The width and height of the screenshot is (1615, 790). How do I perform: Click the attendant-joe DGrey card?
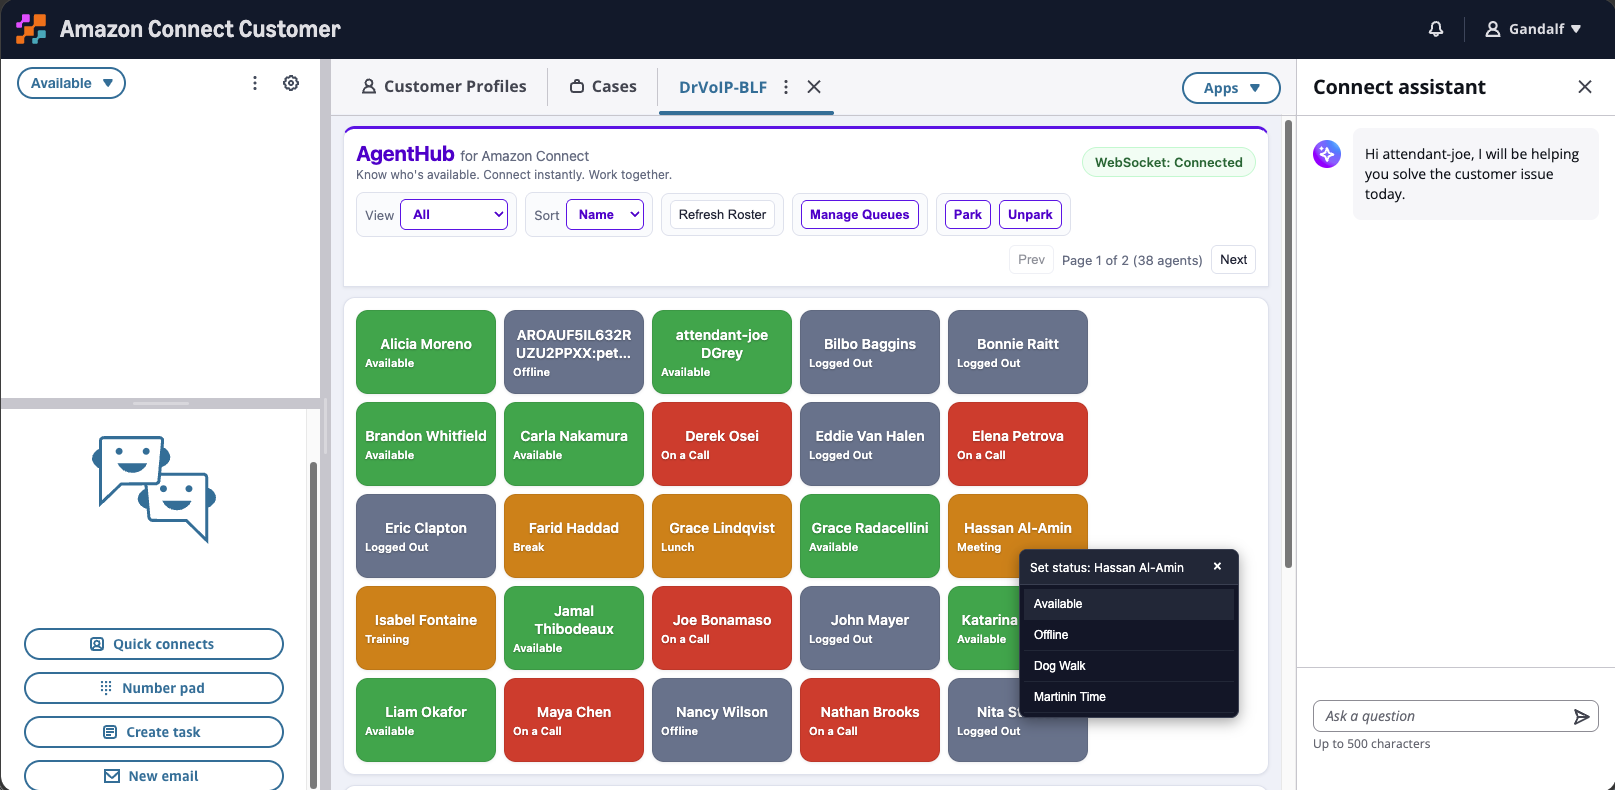[722, 352]
